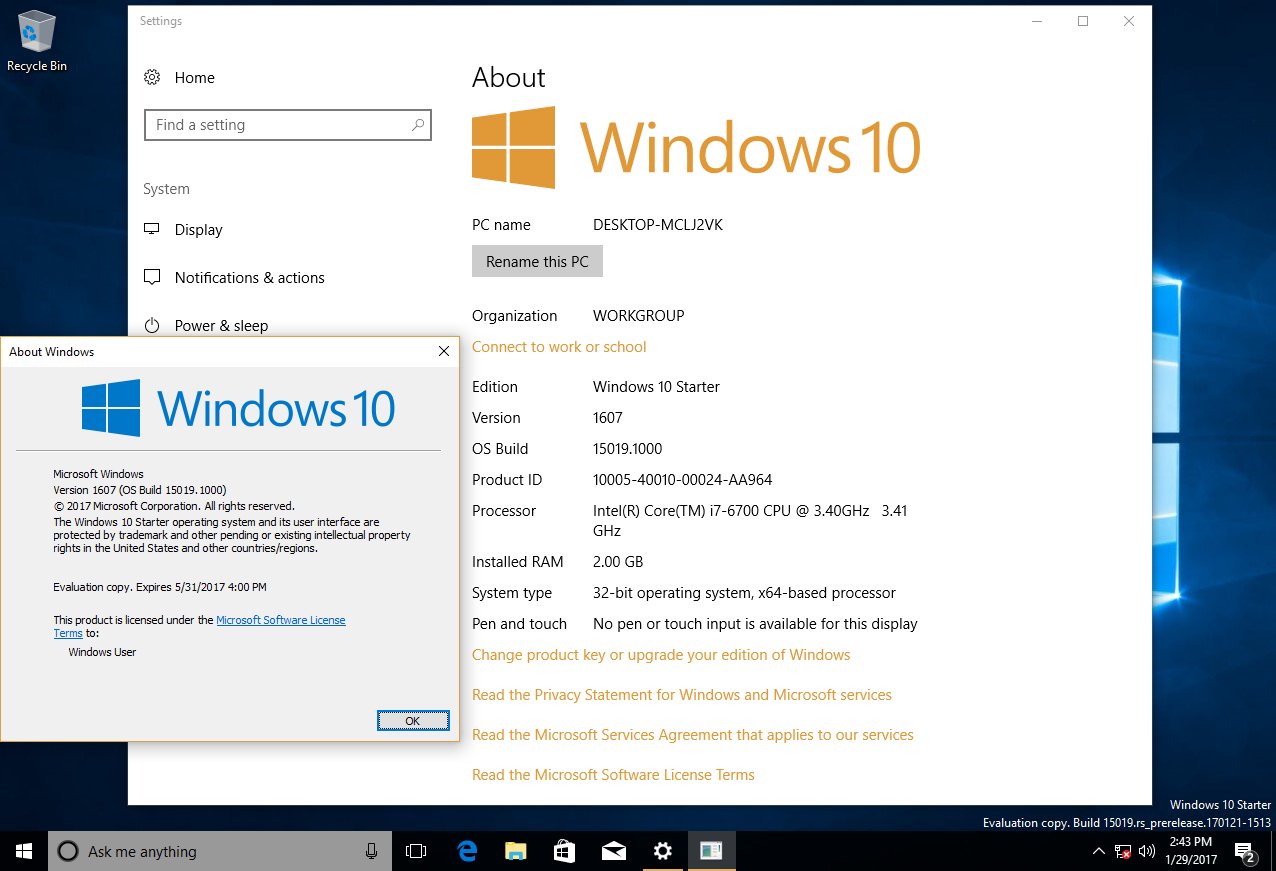Open the Privacy Statement link
Screen dimensions: 1276x871
pyautogui.click(x=681, y=694)
